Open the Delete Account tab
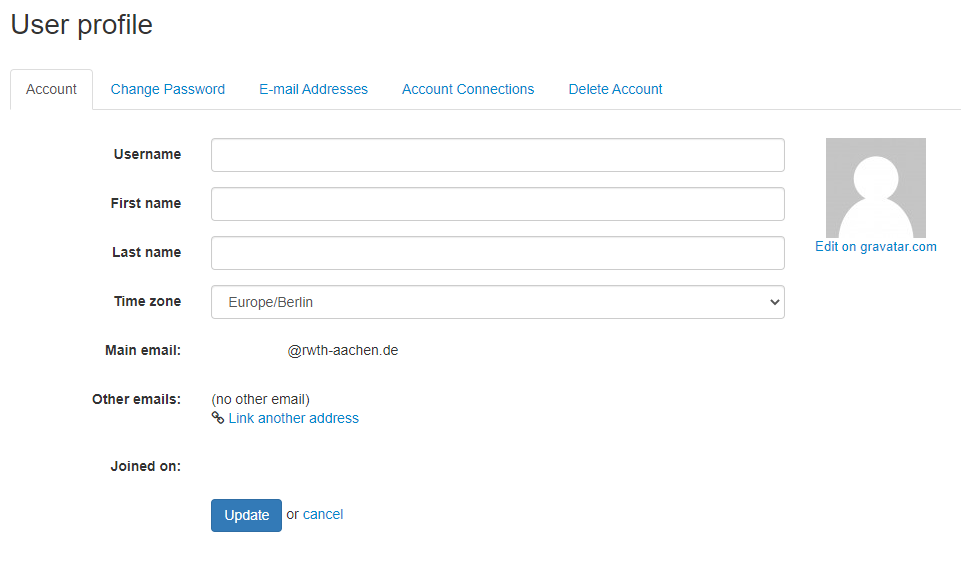This screenshot has width=961, height=564. click(x=615, y=89)
